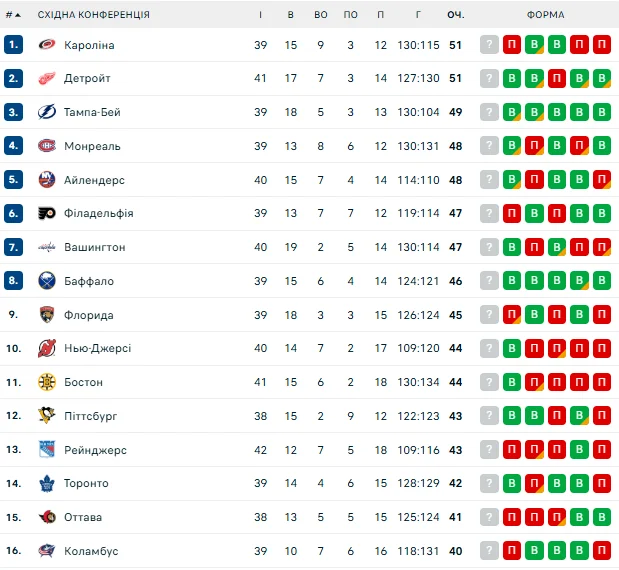Sort standings by the Г goals column
Screen dimensions: 619x570
click(418, 15)
